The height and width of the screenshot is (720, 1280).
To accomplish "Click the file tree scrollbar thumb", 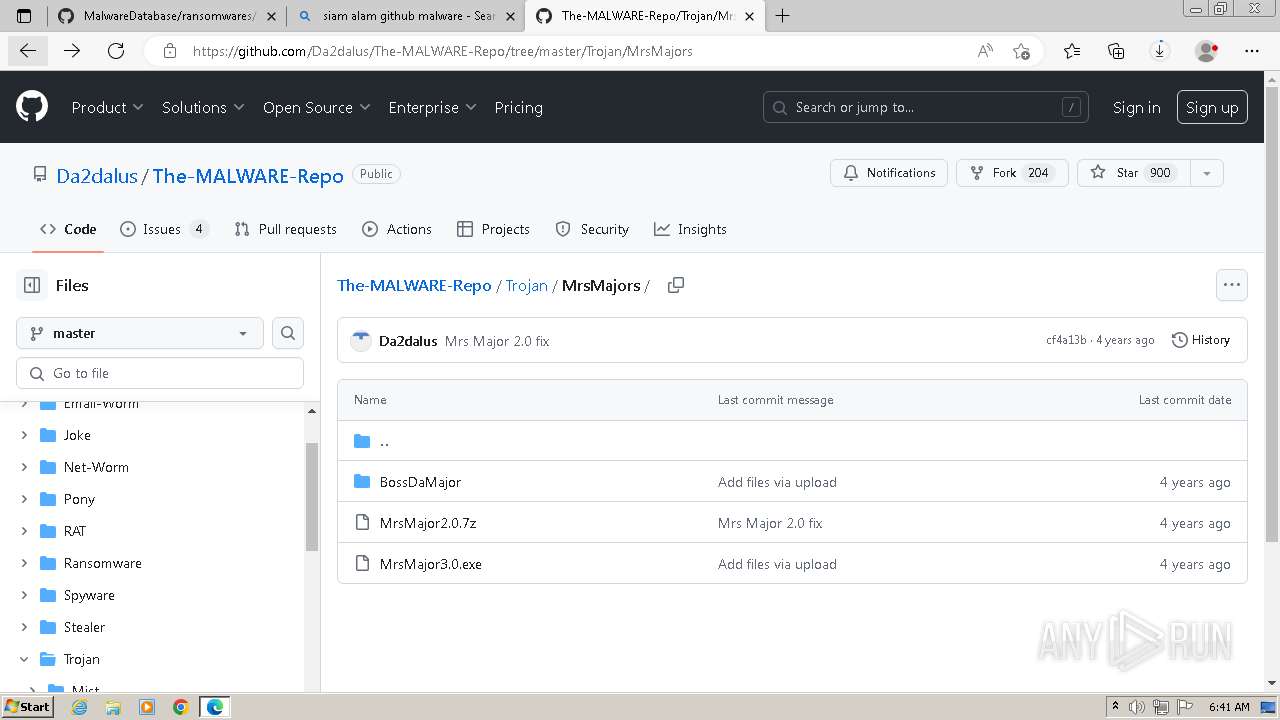I will click(312, 497).
